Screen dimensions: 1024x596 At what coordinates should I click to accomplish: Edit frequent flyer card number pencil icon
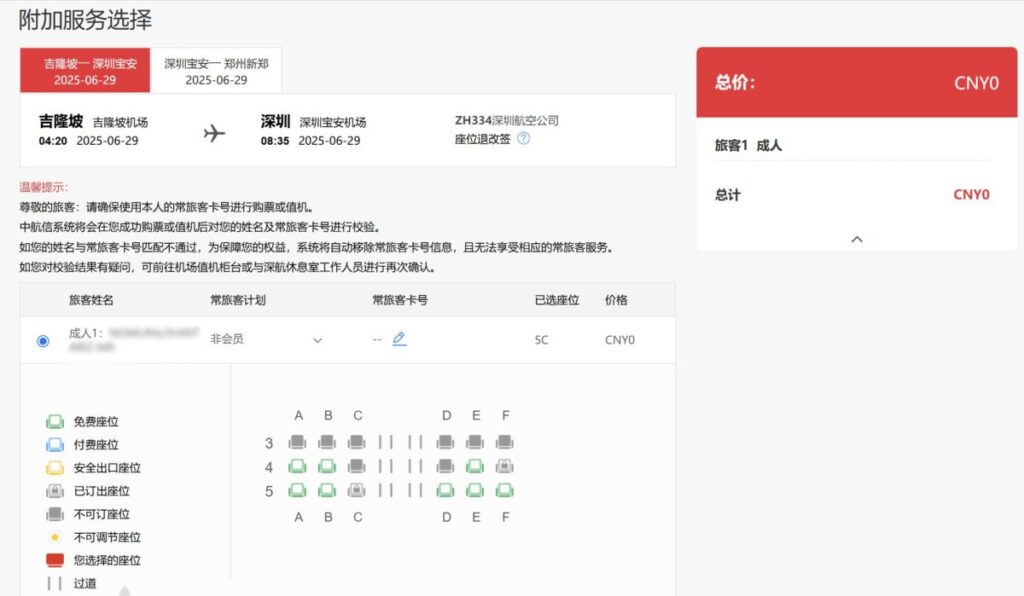(x=399, y=339)
